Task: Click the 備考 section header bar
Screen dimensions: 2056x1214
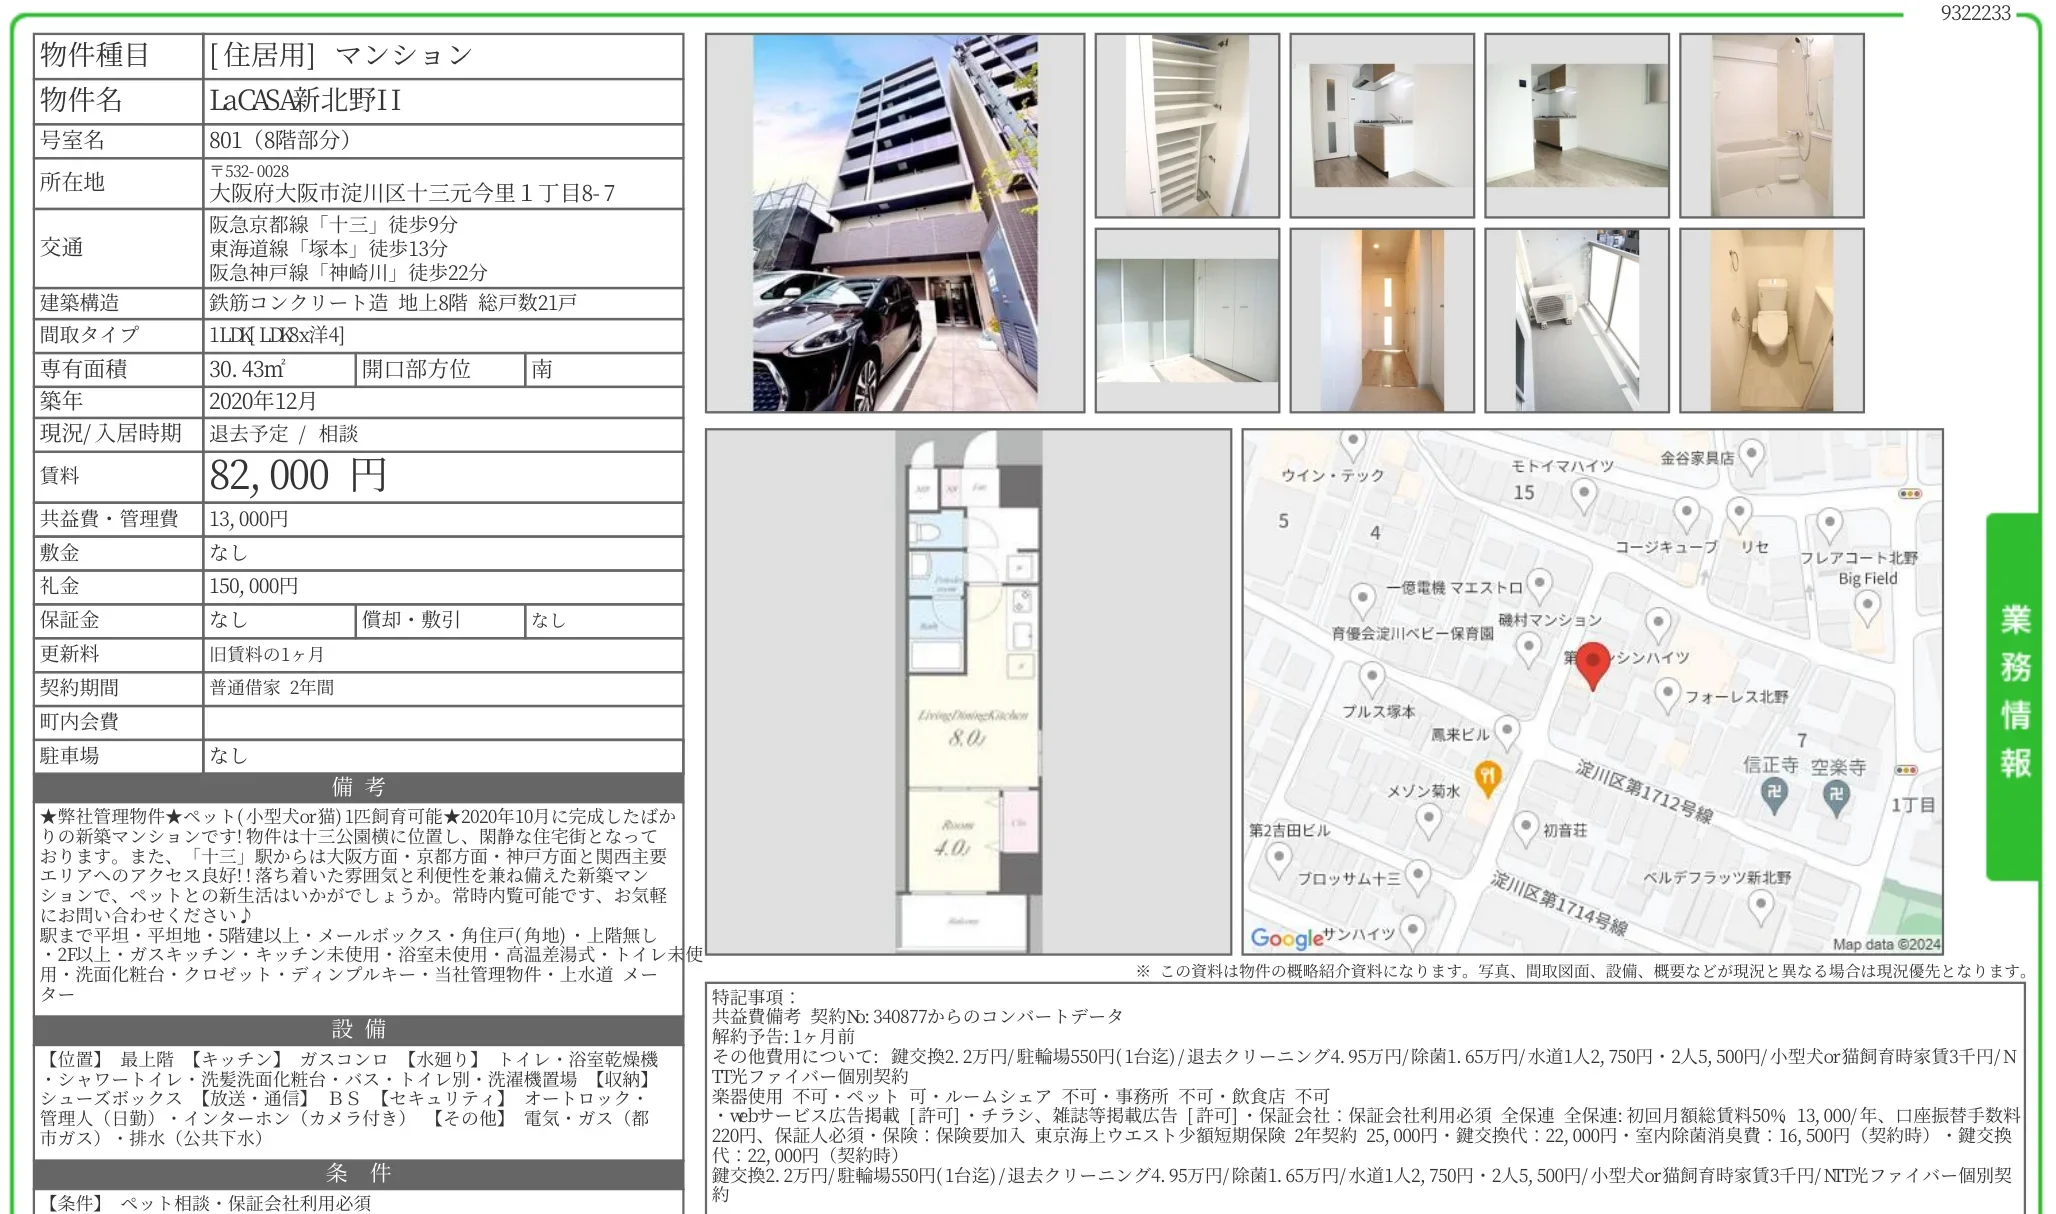Action: tap(358, 787)
